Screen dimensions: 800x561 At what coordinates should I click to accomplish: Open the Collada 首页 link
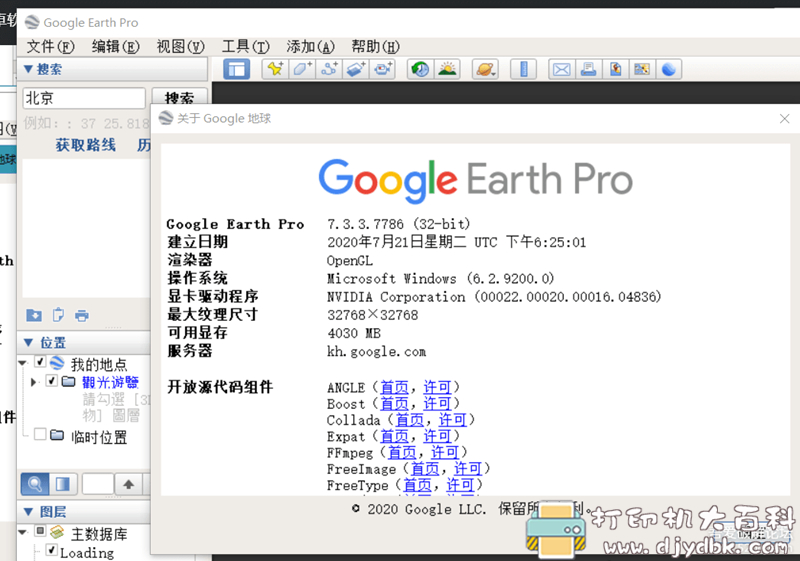click(410, 420)
